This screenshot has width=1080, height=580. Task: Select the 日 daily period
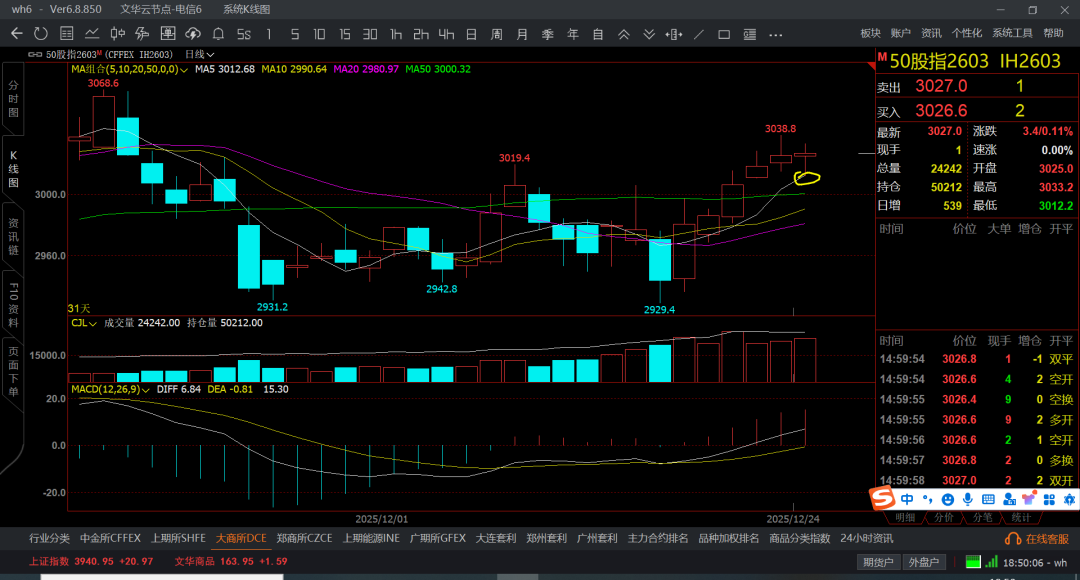[x=471, y=34]
